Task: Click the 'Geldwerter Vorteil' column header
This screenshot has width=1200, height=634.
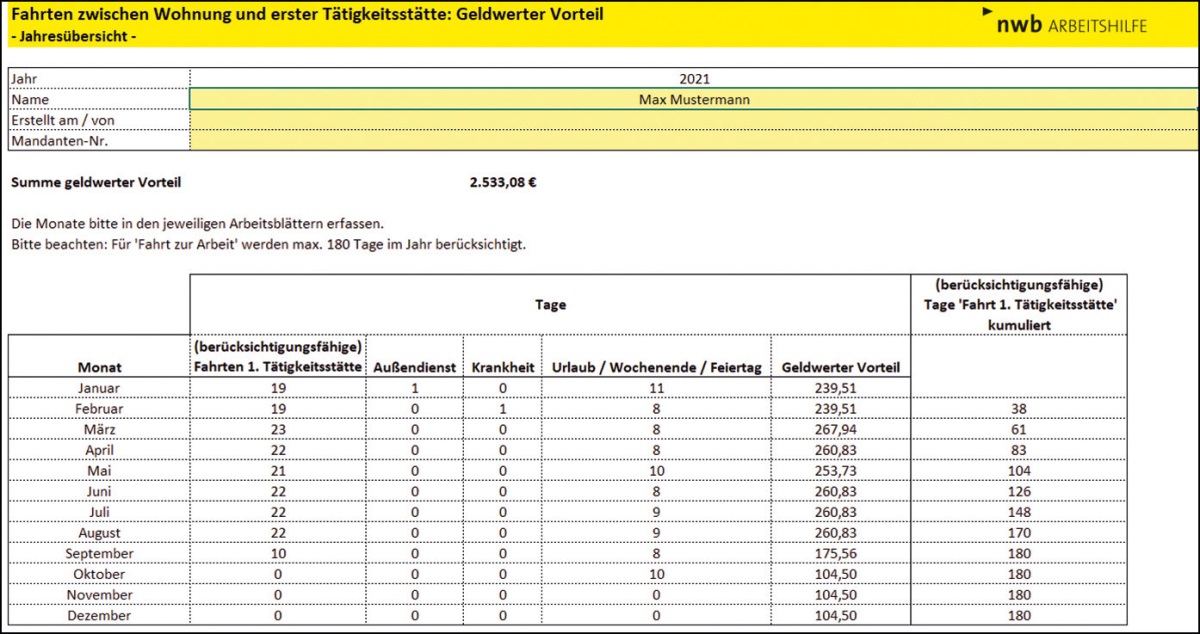Action: point(840,368)
